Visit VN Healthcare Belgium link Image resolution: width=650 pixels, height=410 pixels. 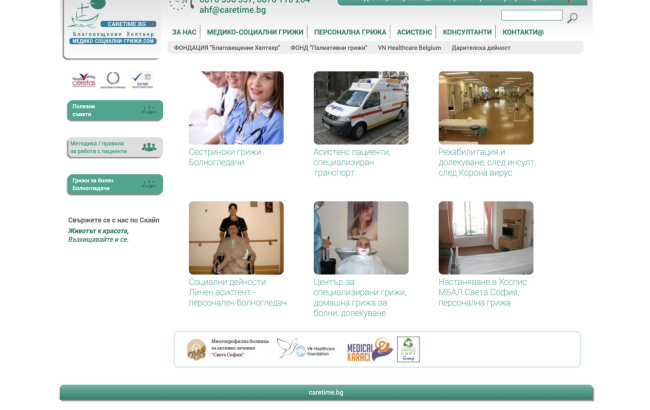click(409, 48)
